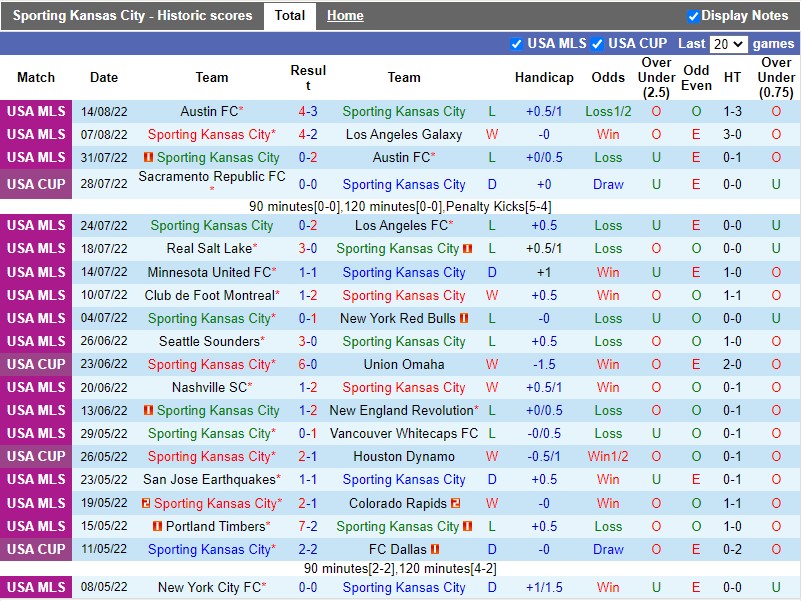Click the red card icon next to New York Red Bulls
The height and width of the screenshot is (601, 801).
pyautogui.click(x=464, y=318)
